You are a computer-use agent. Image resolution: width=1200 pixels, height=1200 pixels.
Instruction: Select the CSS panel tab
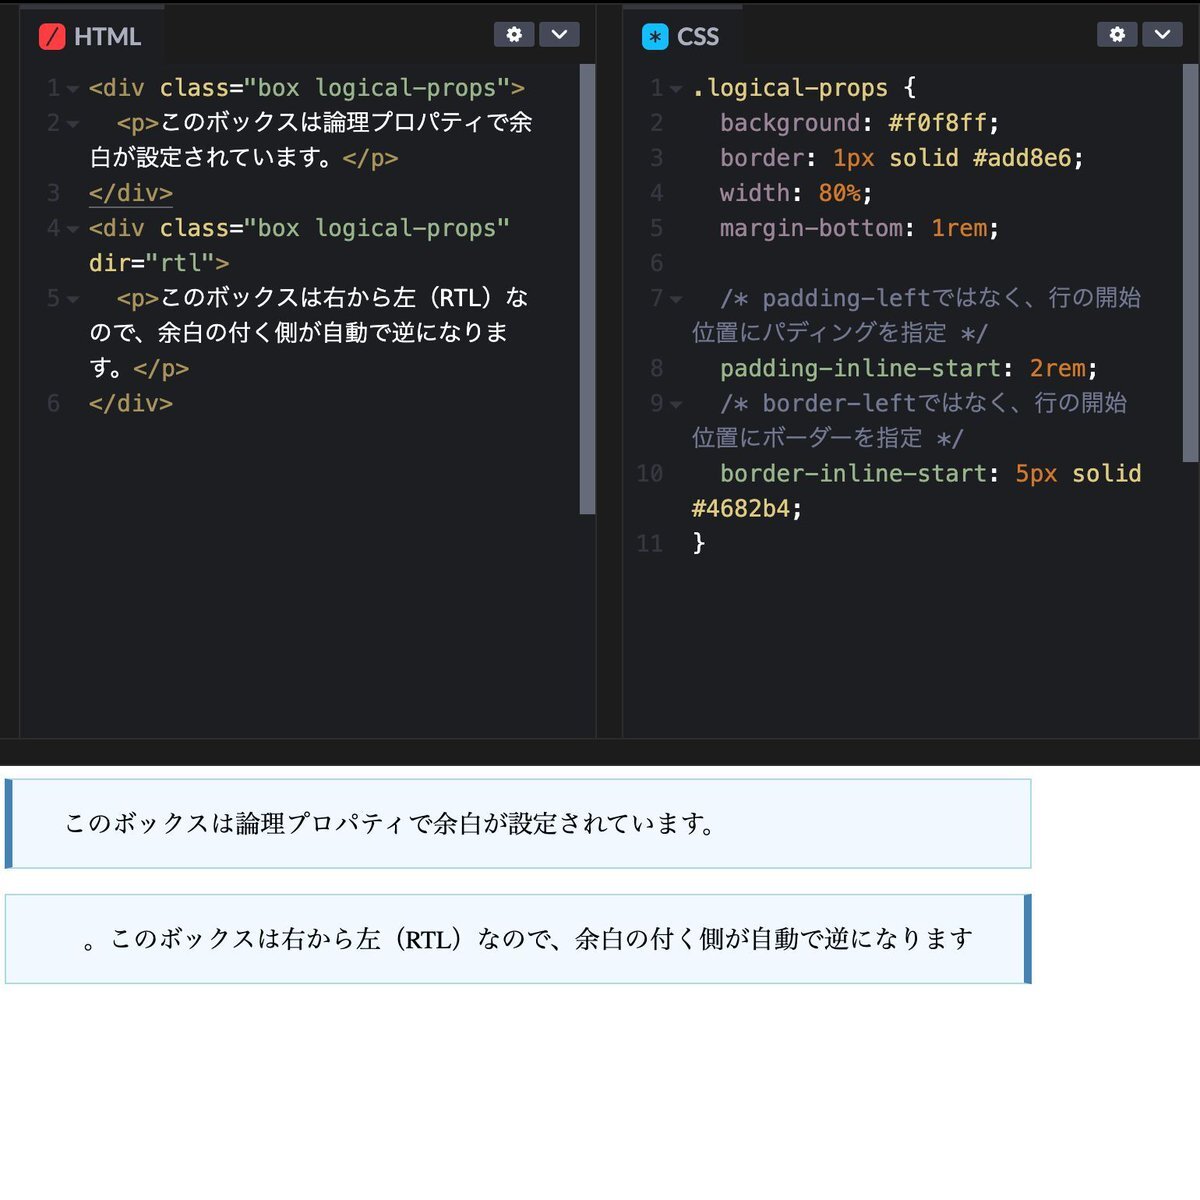682,37
